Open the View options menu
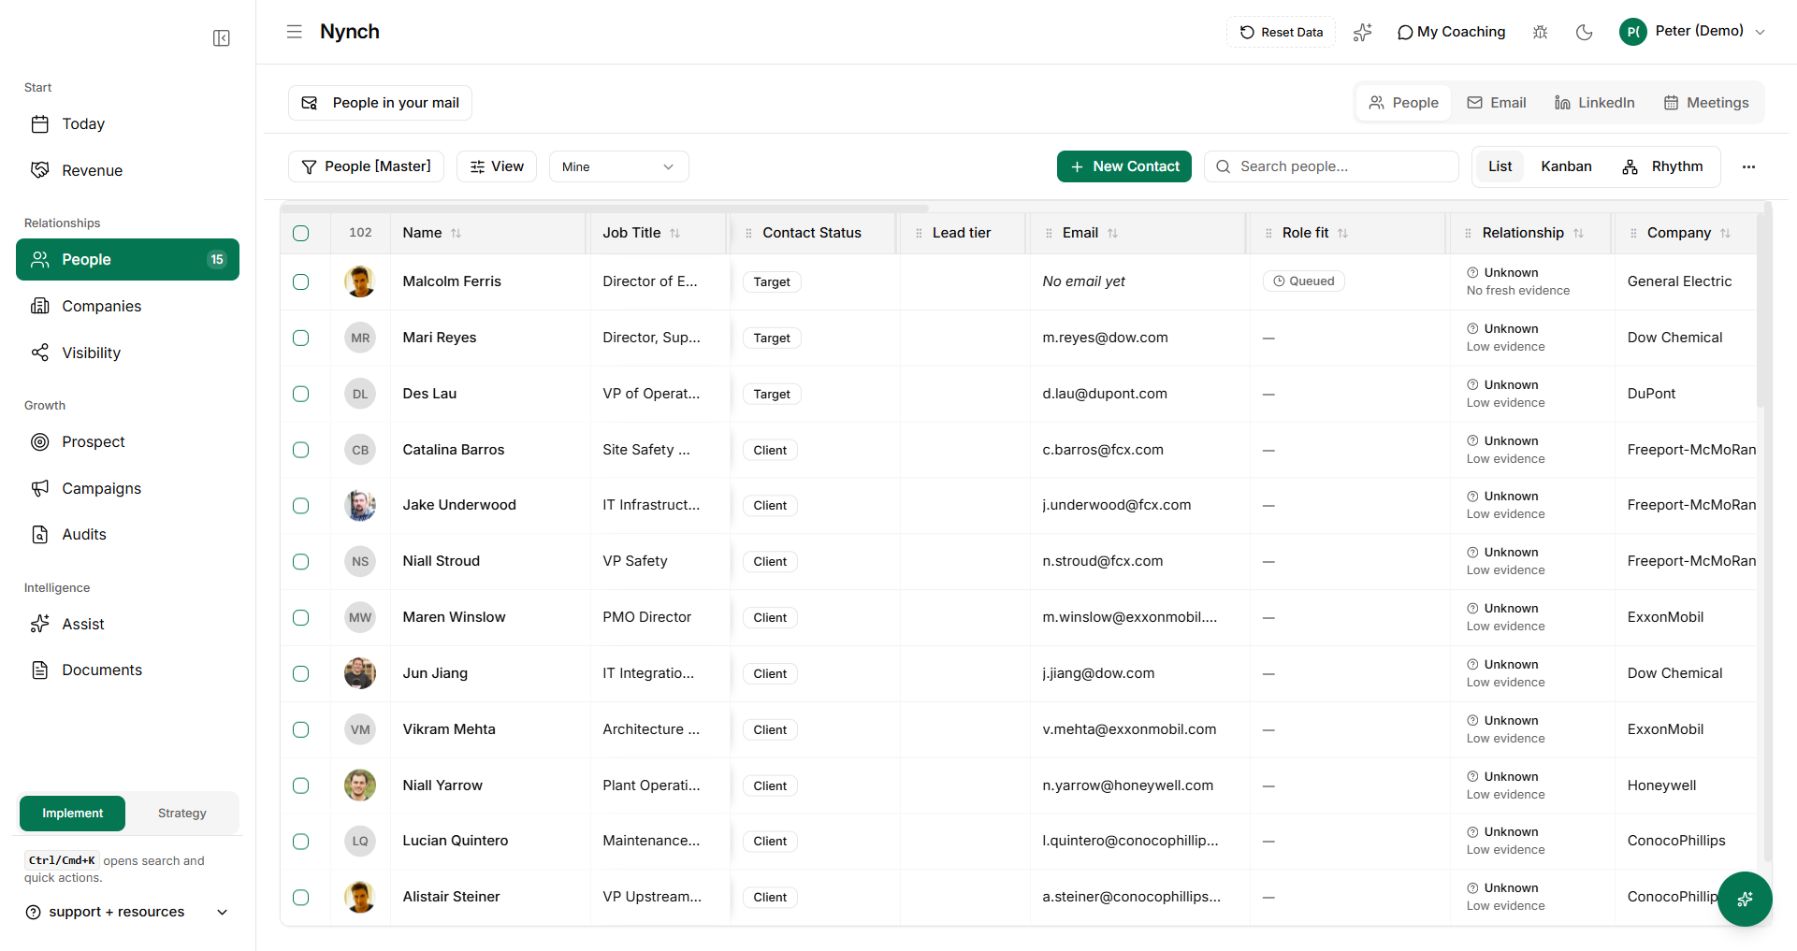This screenshot has width=1797, height=951. [497, 166]
